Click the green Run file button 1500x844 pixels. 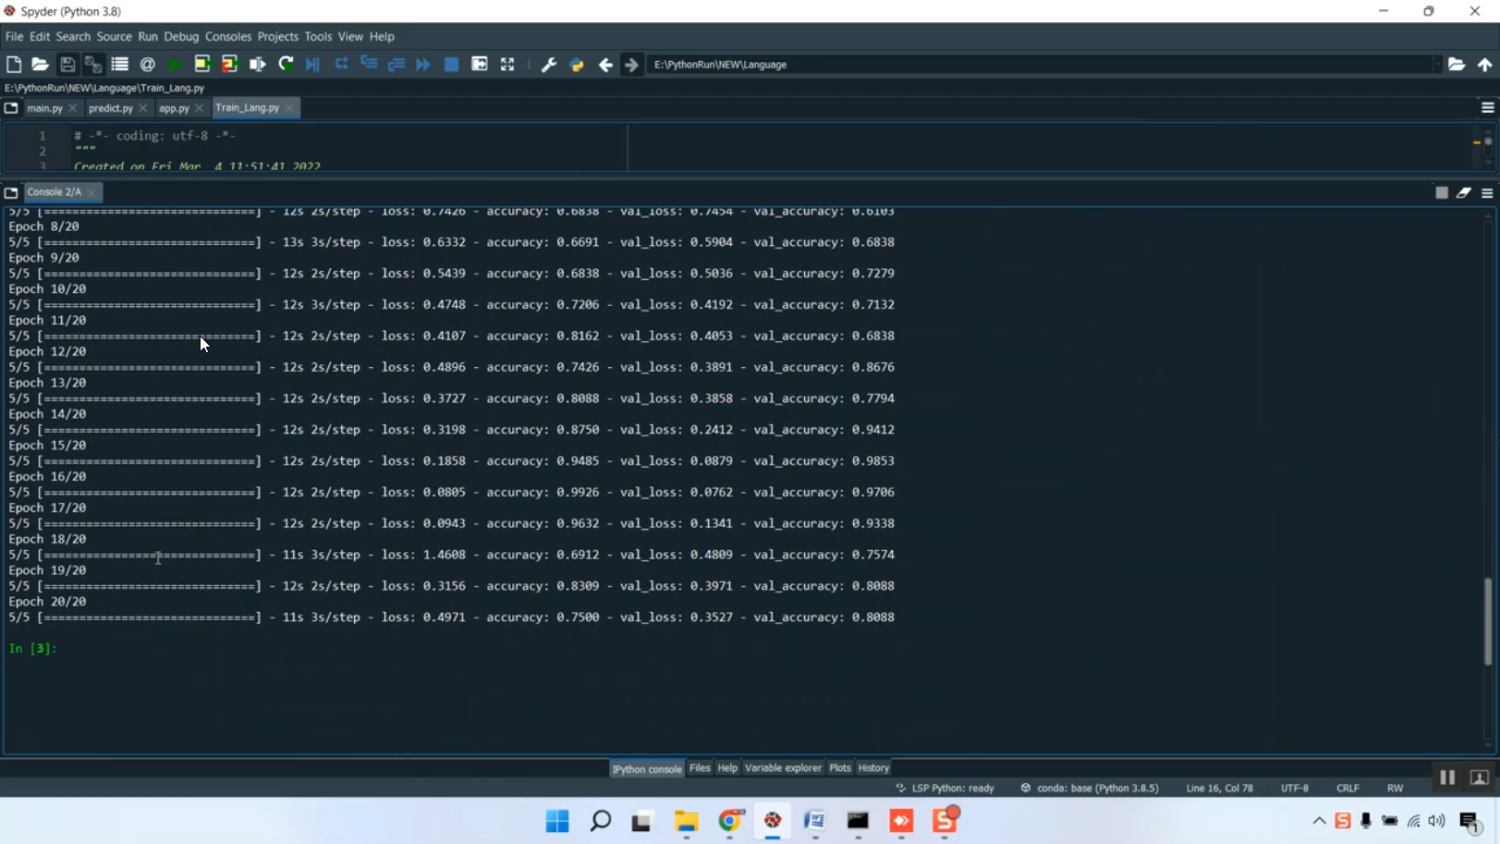[x=174, y=65]
